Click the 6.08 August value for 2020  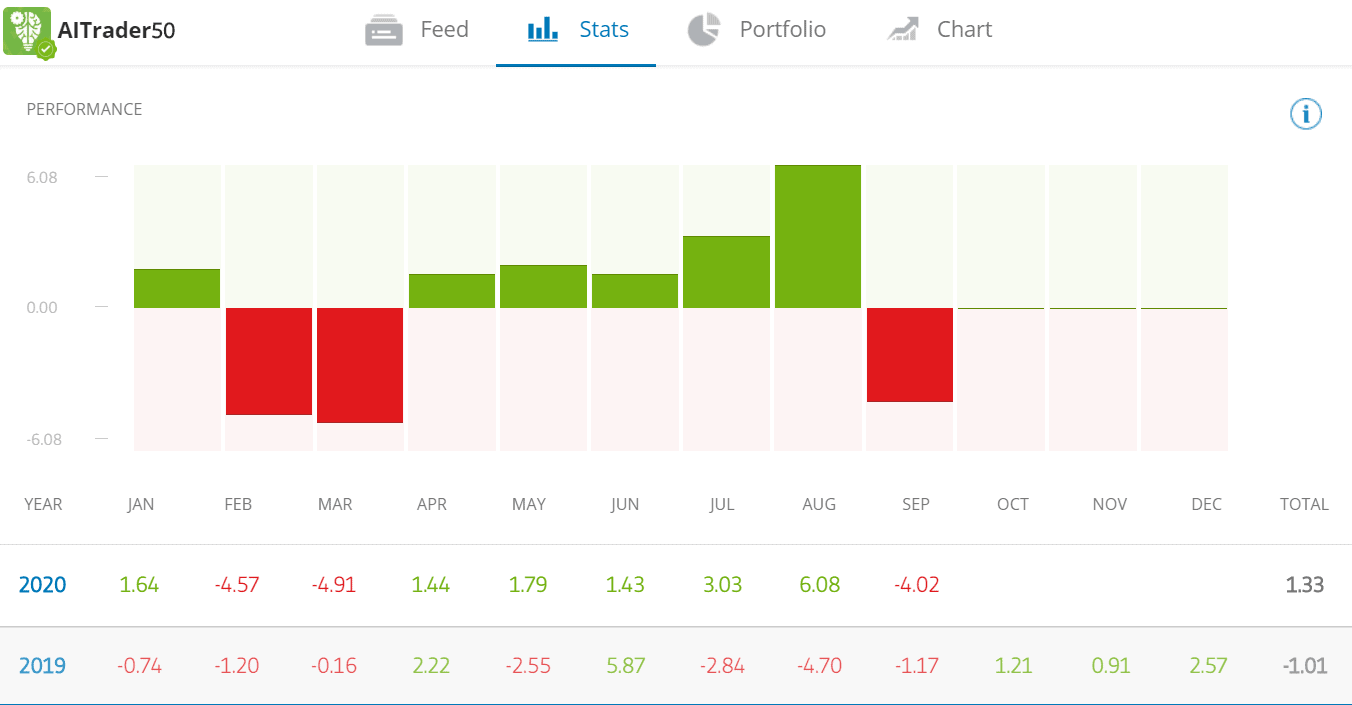click(x=819, y=585)
